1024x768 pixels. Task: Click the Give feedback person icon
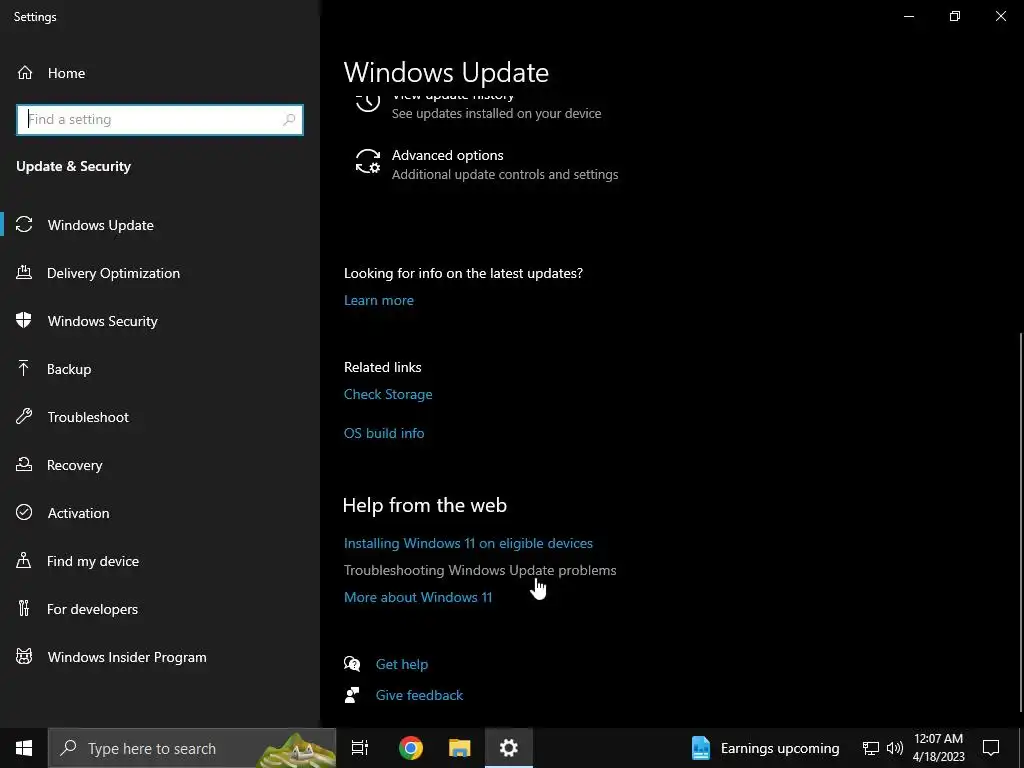352,695
